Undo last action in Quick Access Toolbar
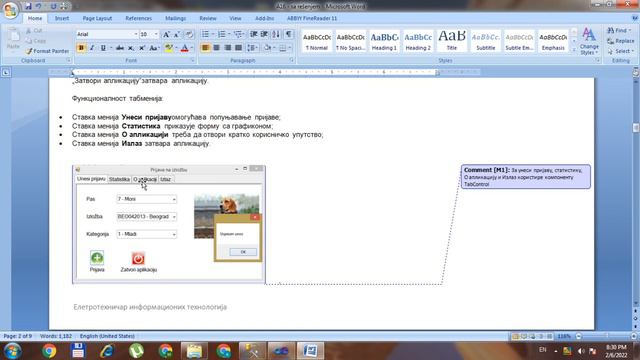Image resolution: width=640 pixels, height=360 pixels. click(39, 6)
